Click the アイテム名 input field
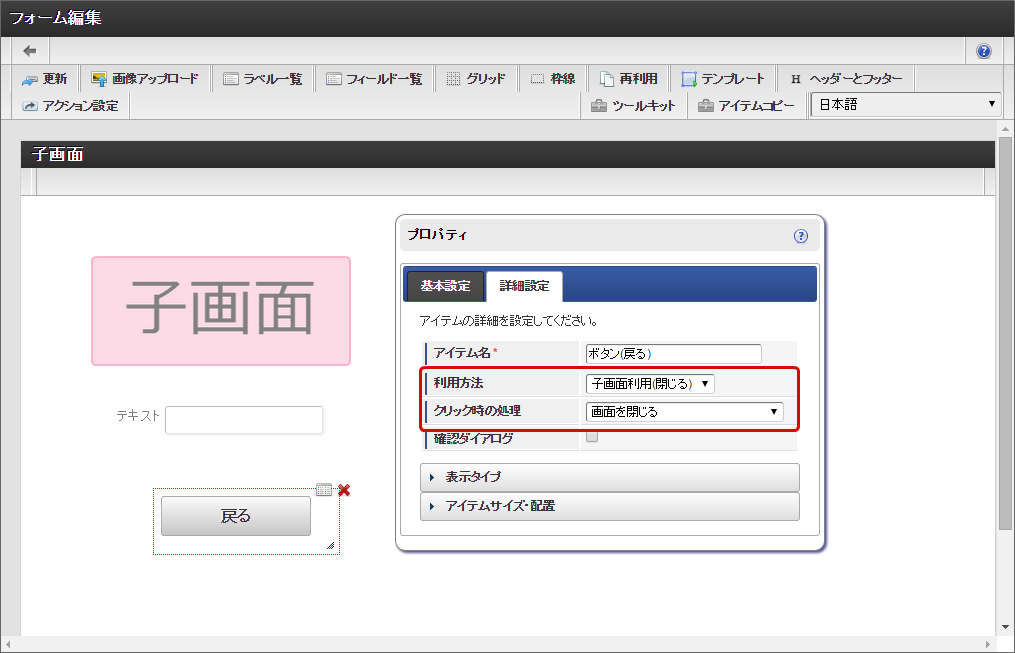 click(673, 353)
